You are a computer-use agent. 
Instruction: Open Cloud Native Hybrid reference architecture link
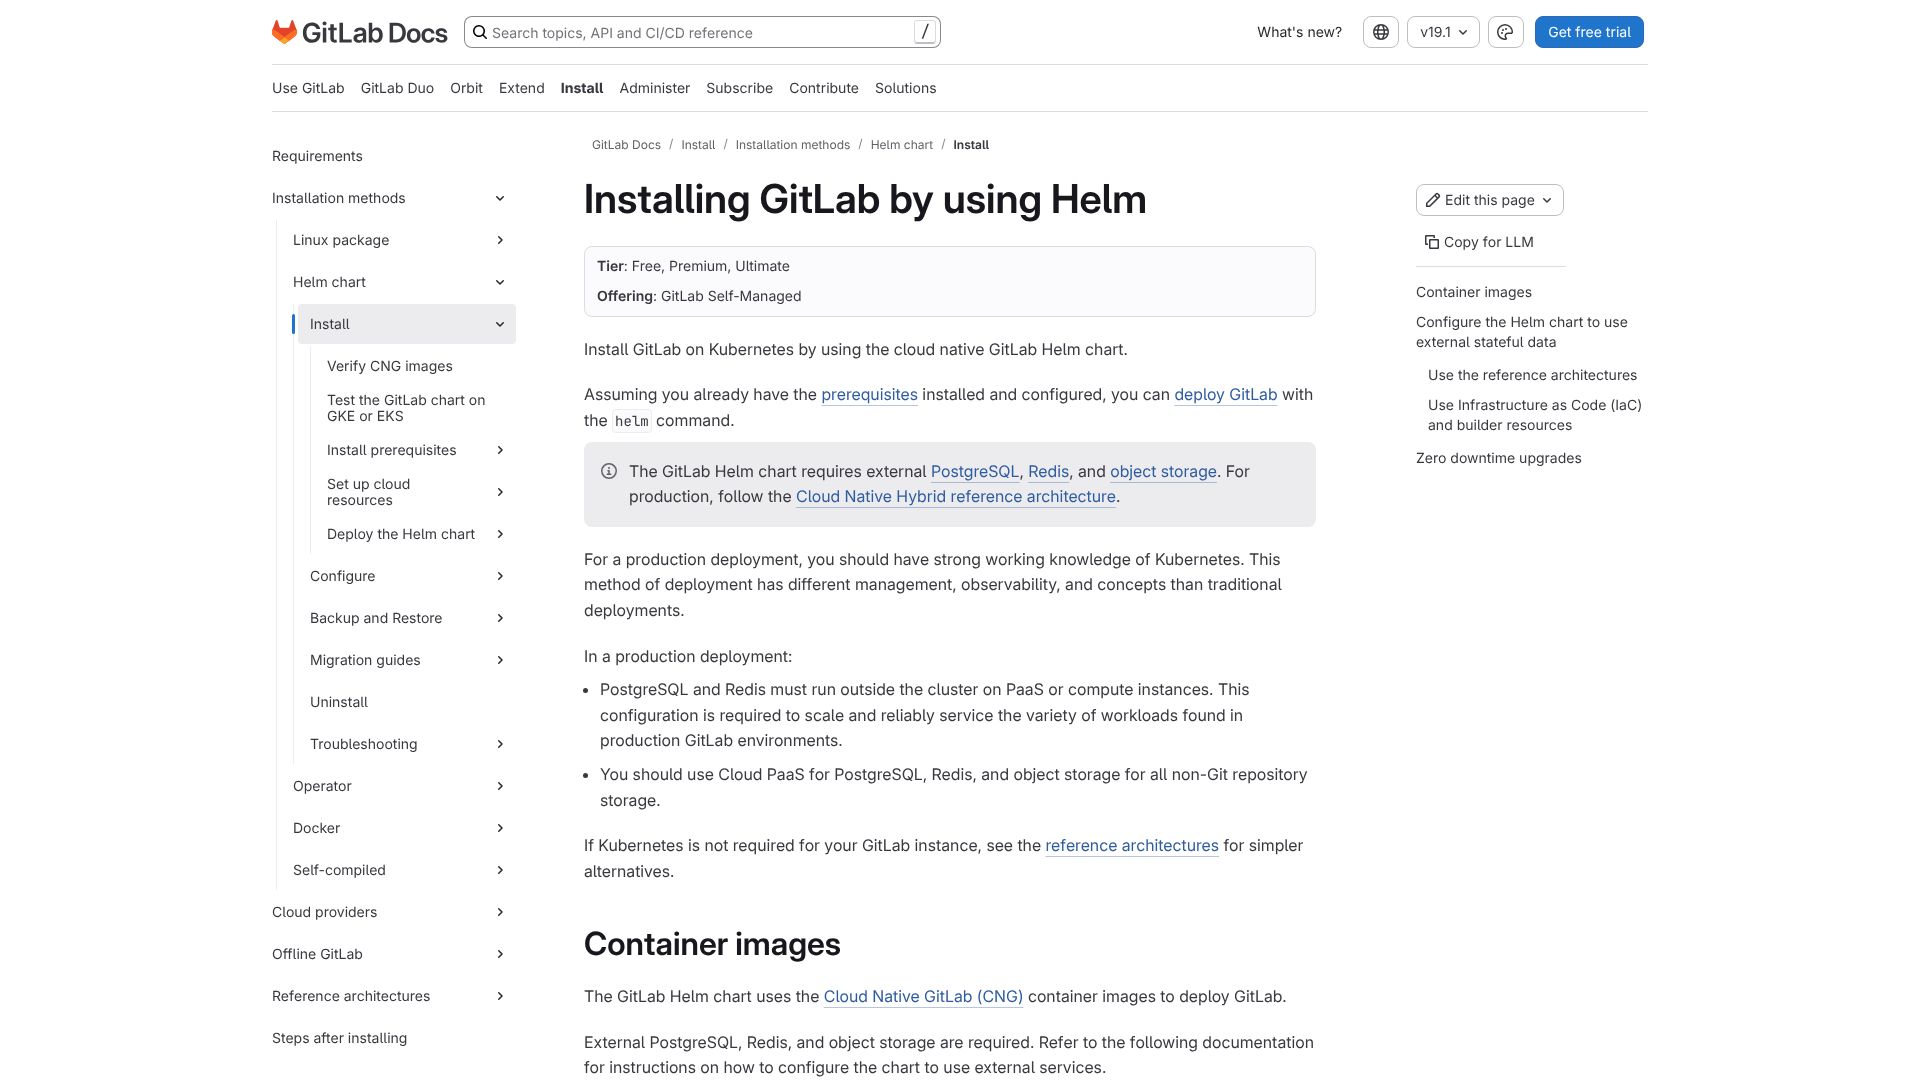coord(955,497)
